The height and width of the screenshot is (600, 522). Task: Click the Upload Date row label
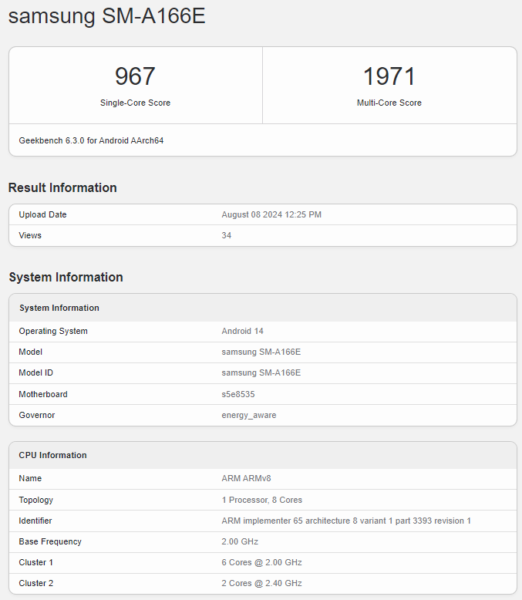[42, 215]
